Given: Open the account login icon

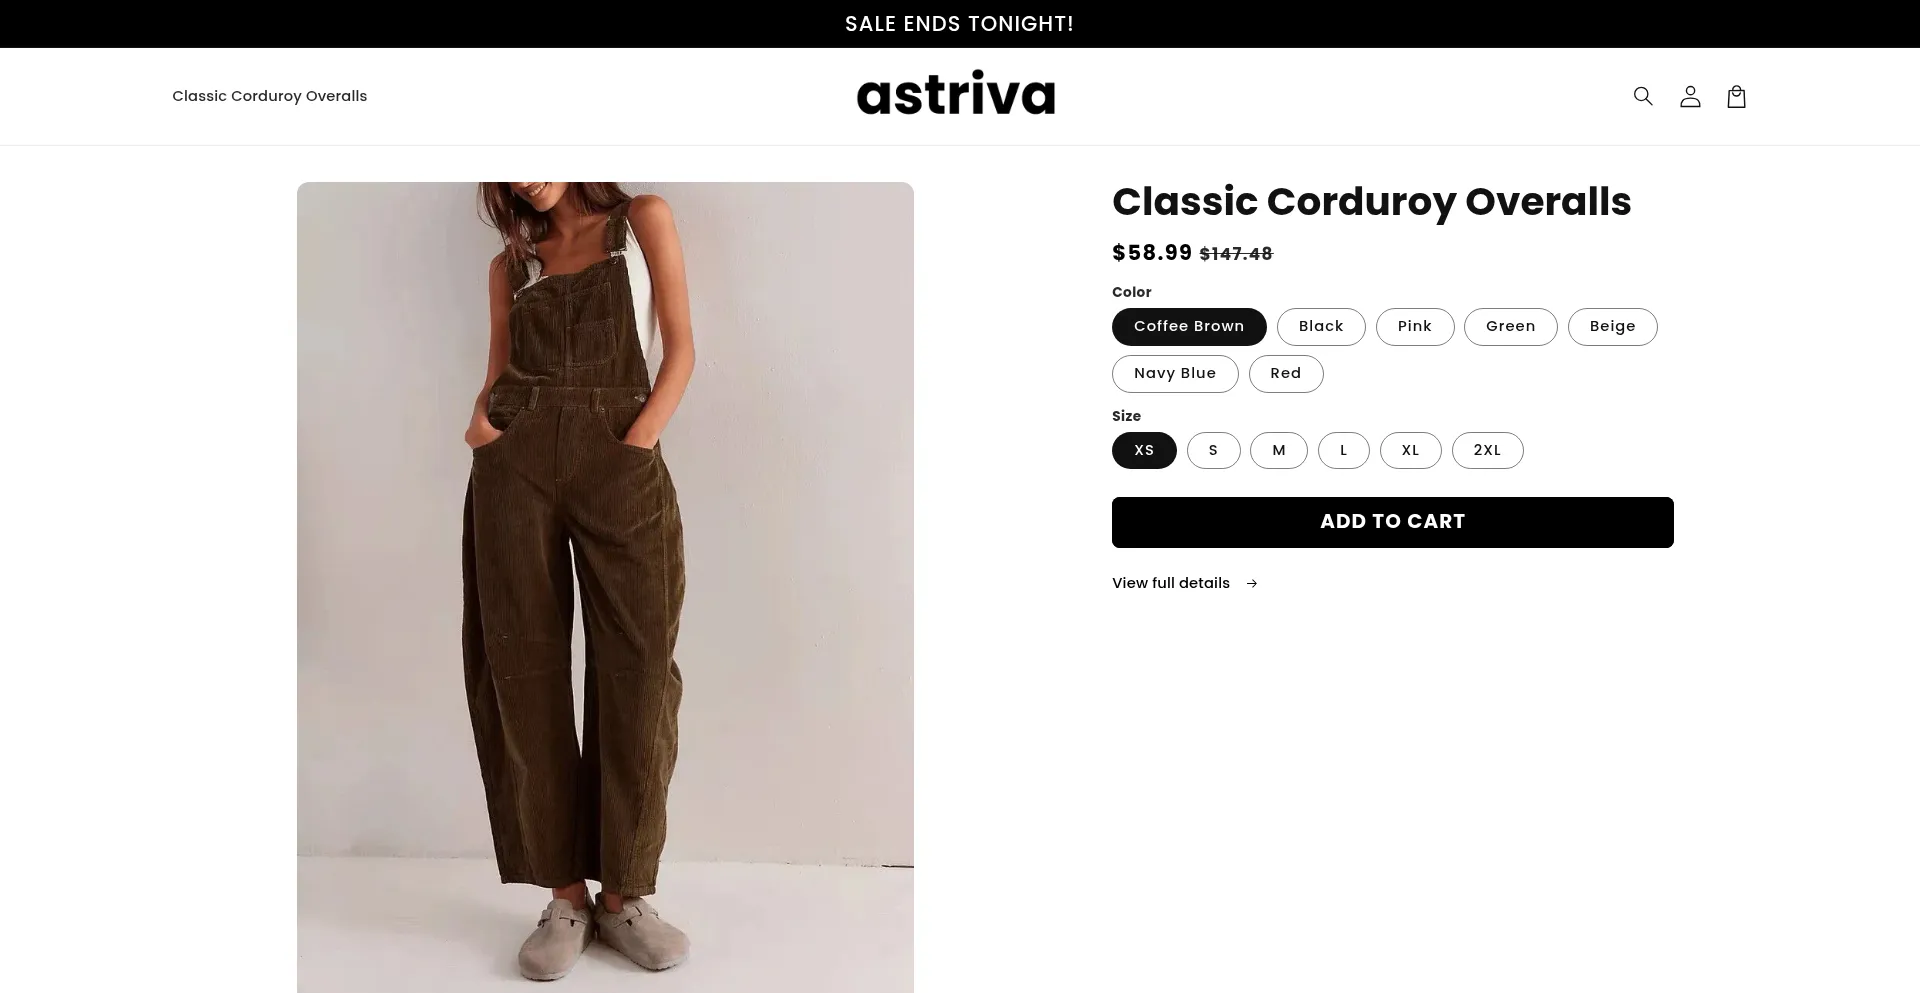Looking at the screenshot, I should 1690,96.
